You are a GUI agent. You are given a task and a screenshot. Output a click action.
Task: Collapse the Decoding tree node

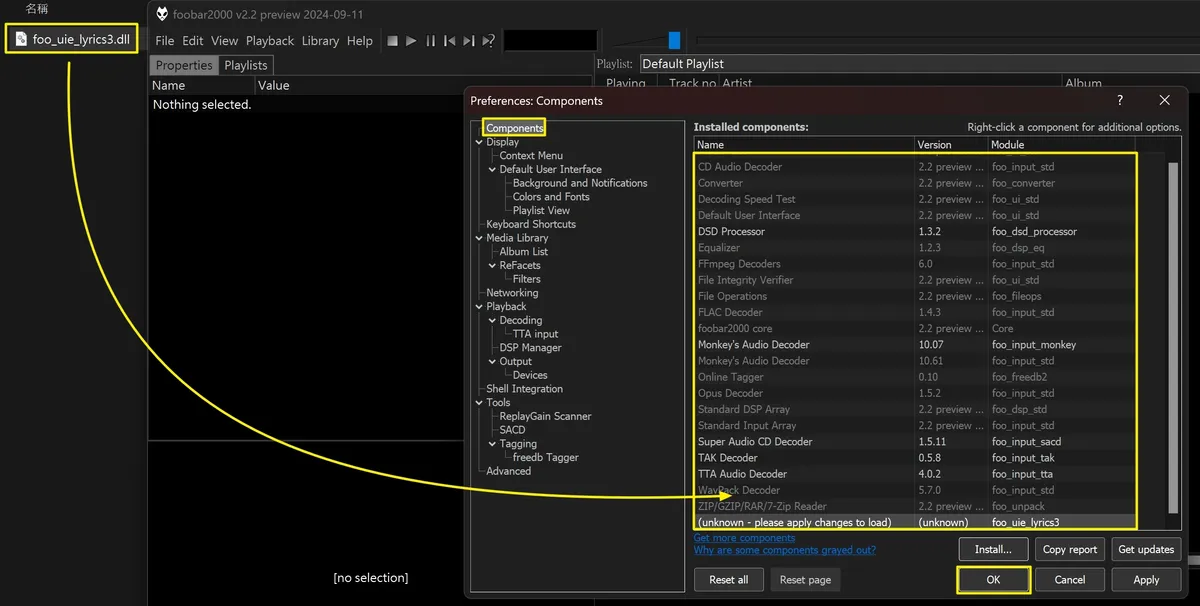coord(493,320)
